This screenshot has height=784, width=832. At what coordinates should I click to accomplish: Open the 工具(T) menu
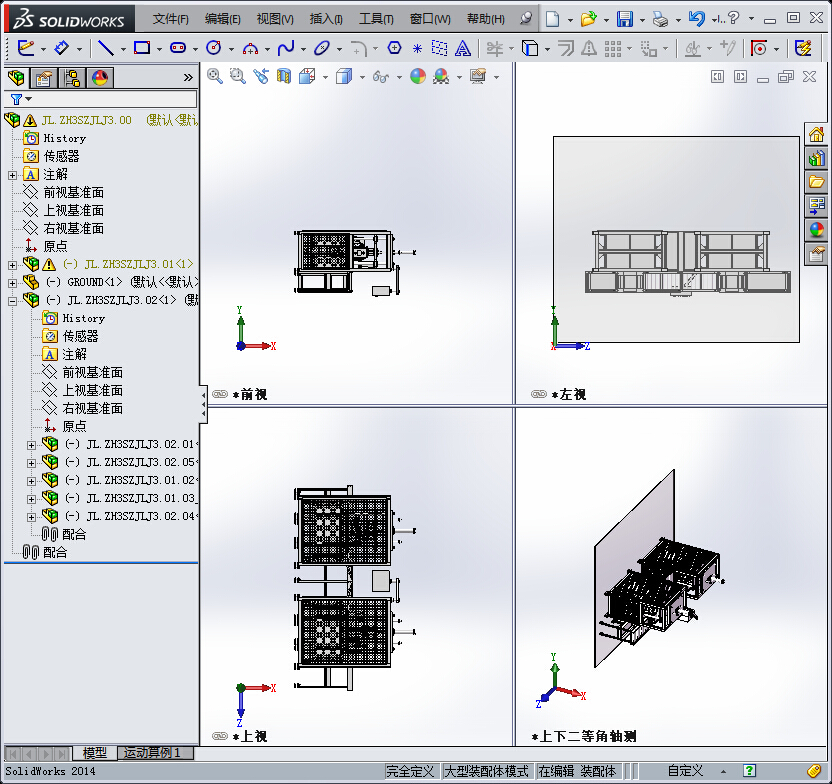(376, 19)
